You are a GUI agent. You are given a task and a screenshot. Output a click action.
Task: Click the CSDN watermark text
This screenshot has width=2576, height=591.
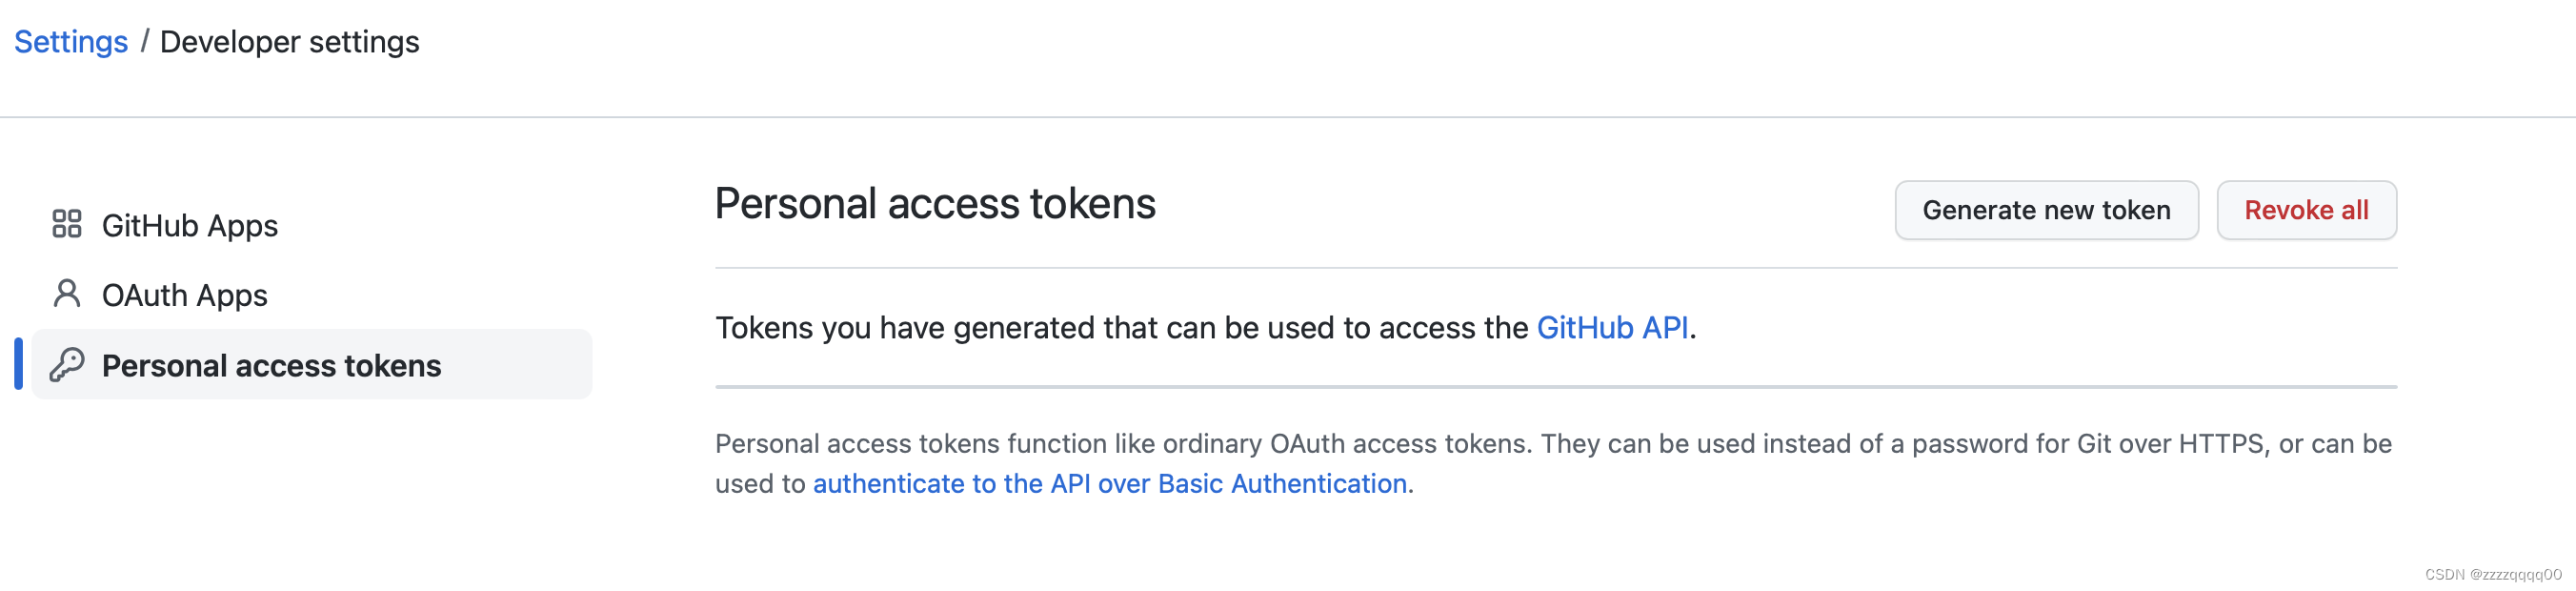pos(2493,575)
